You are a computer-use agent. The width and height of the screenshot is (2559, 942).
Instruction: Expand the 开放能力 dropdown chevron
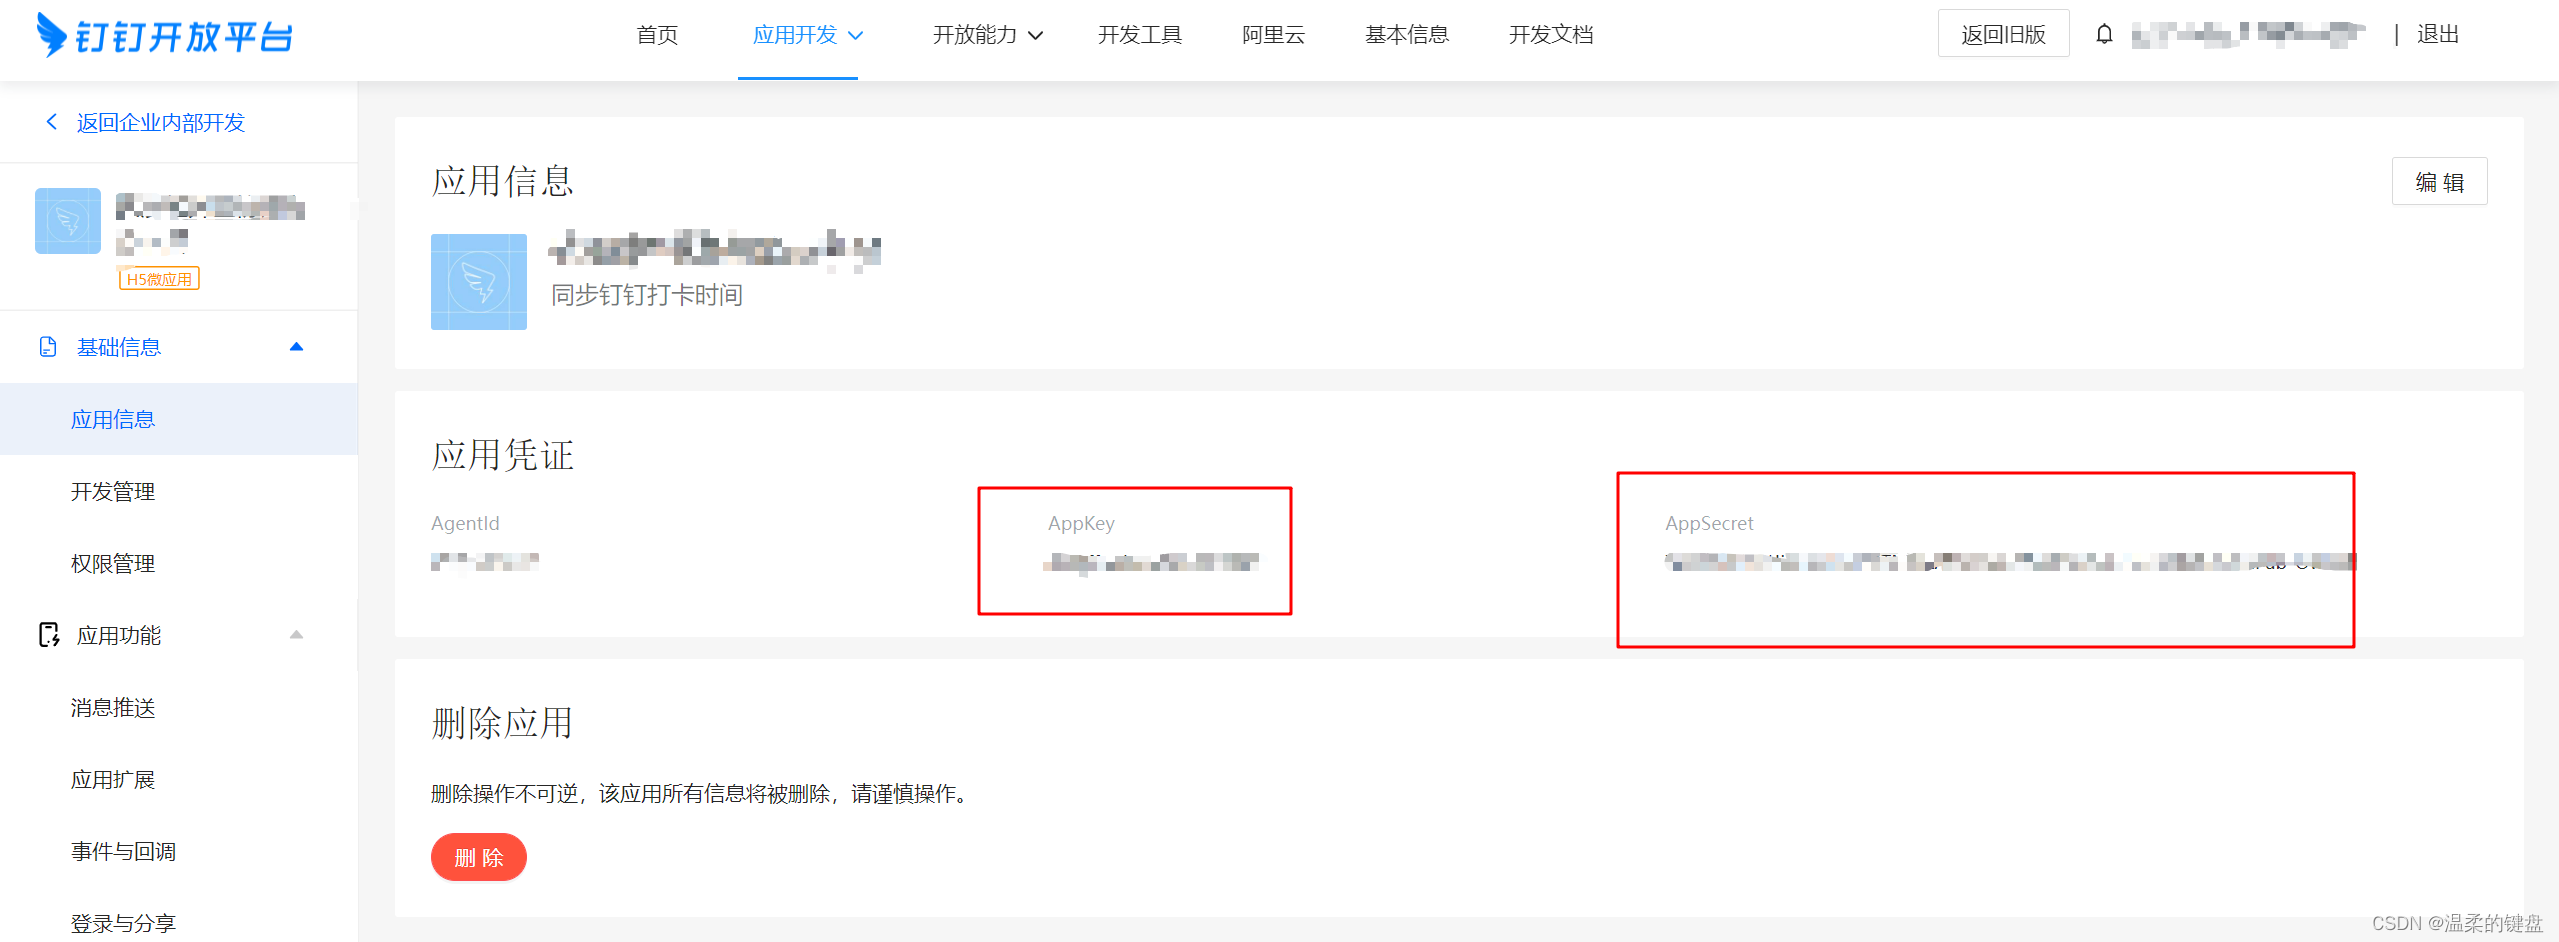click(1036, 36)
